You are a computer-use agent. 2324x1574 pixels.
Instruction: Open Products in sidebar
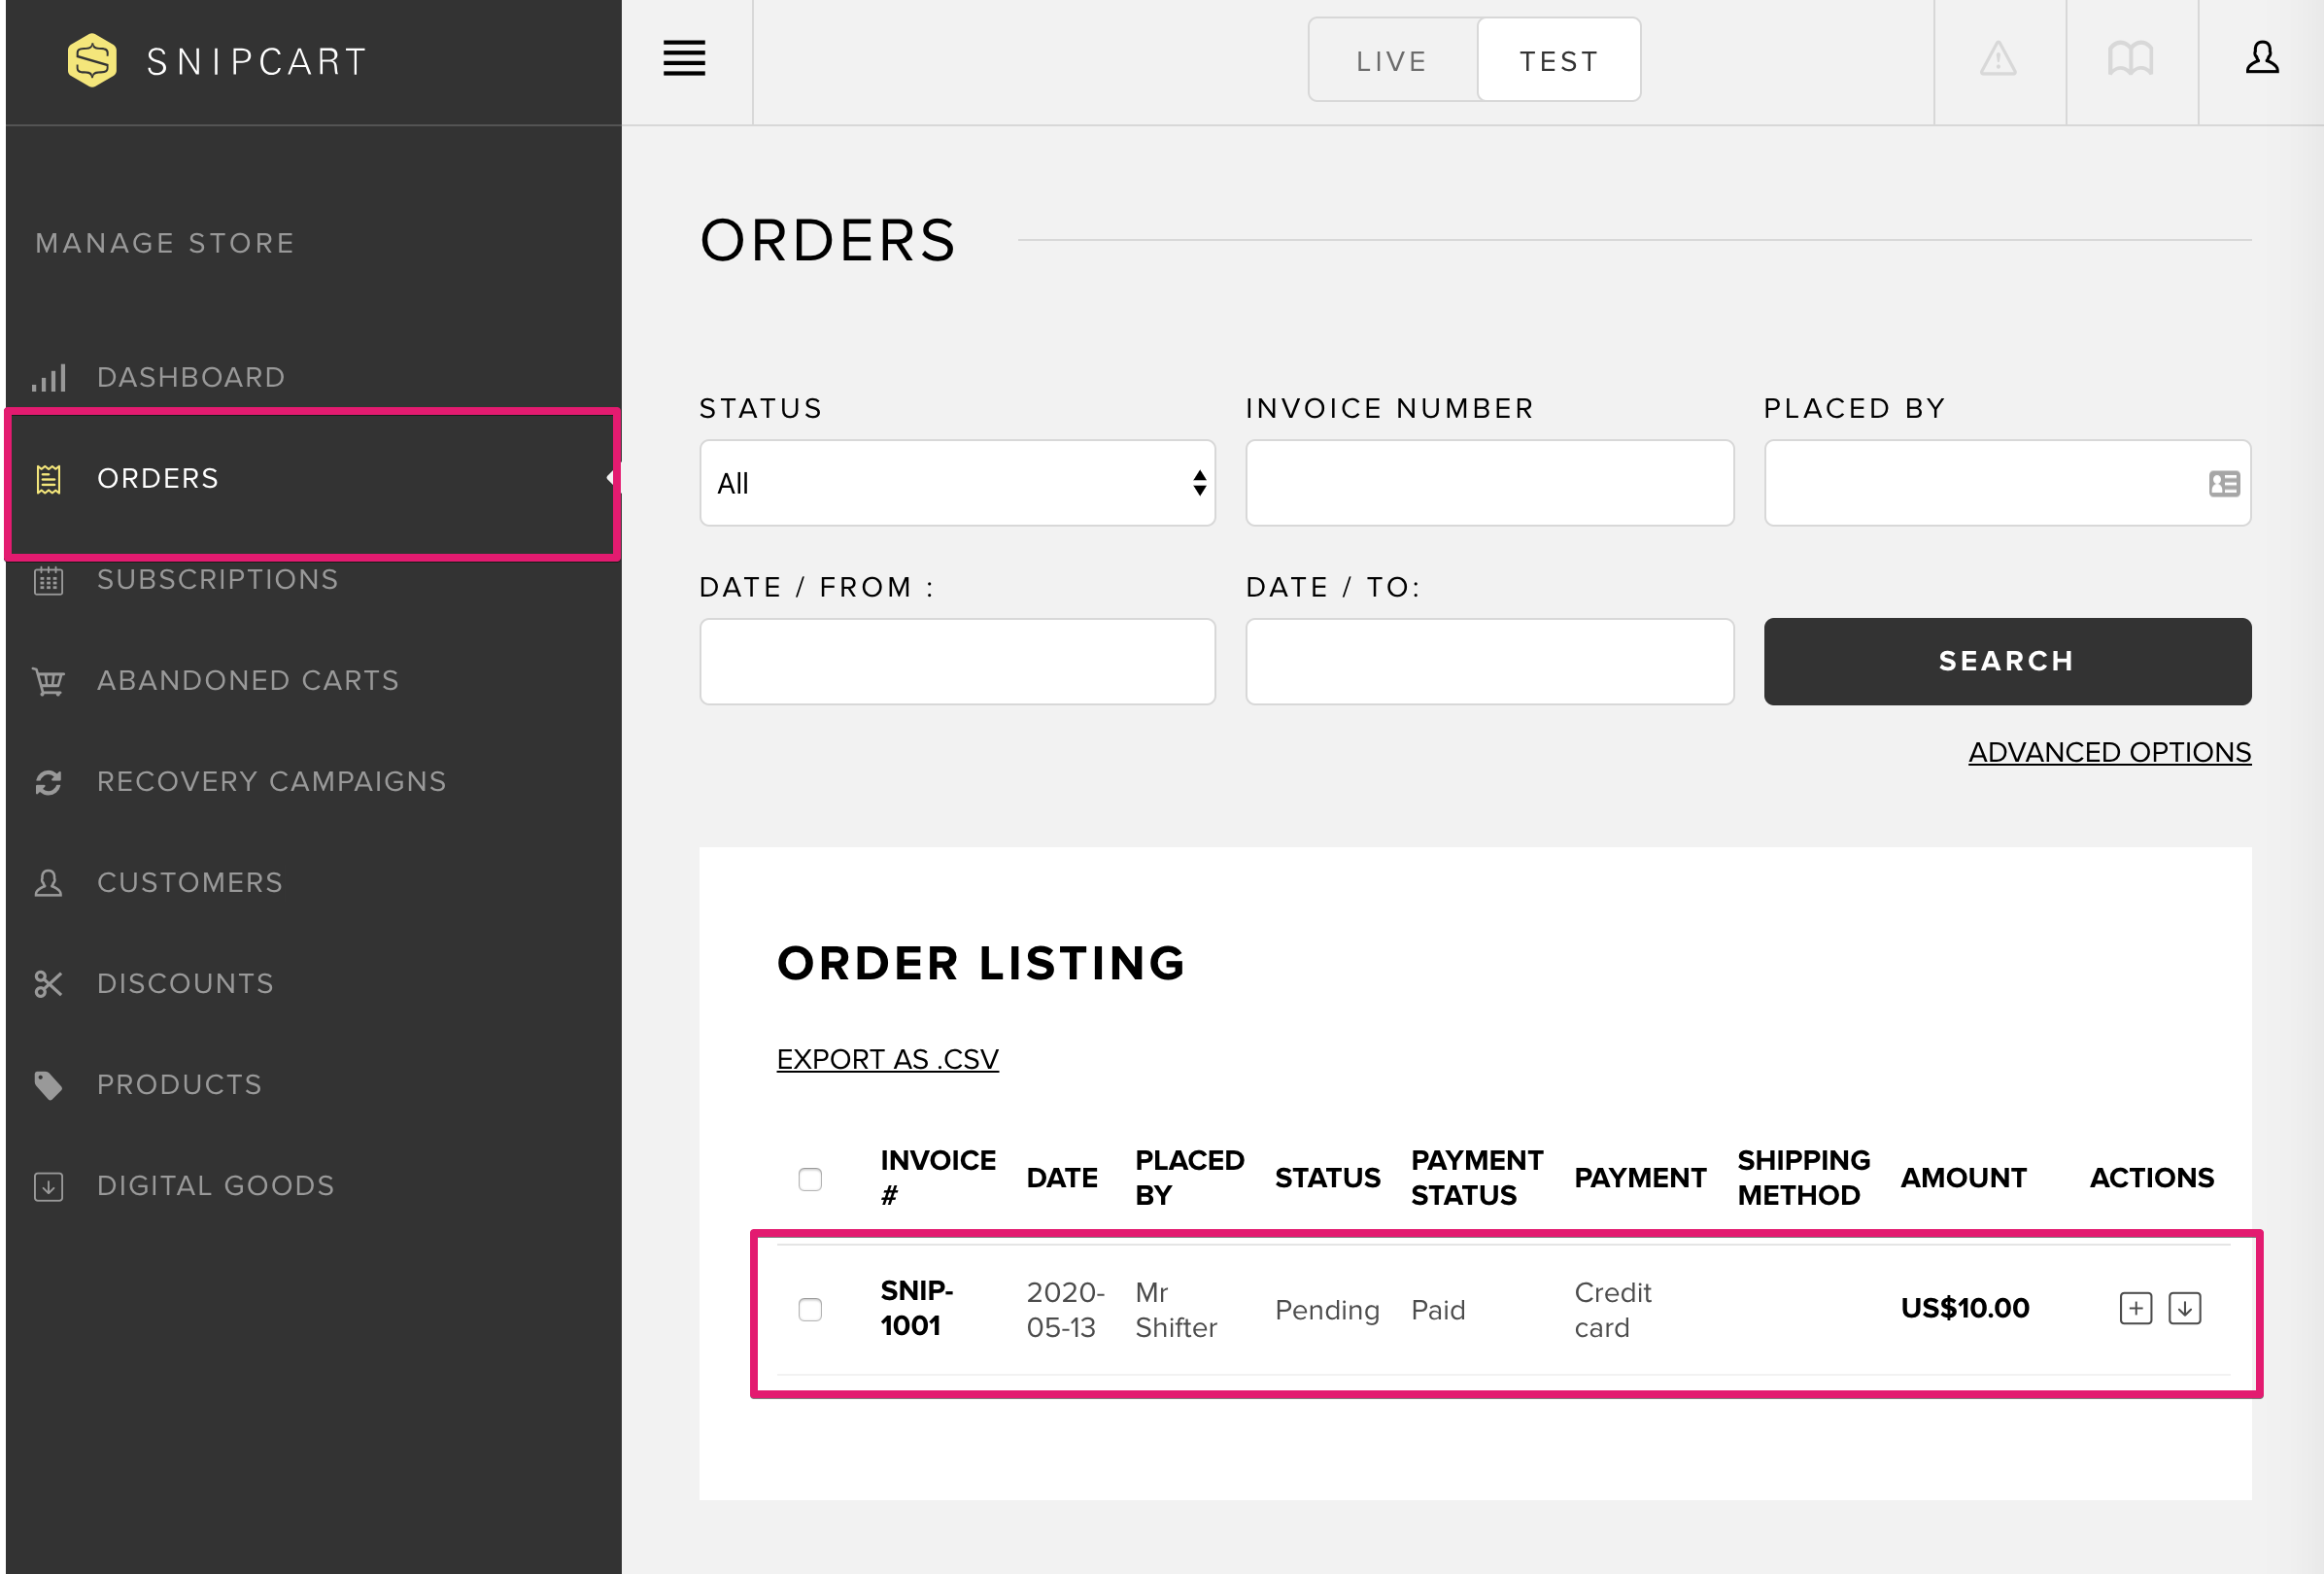coord(179,1085)
